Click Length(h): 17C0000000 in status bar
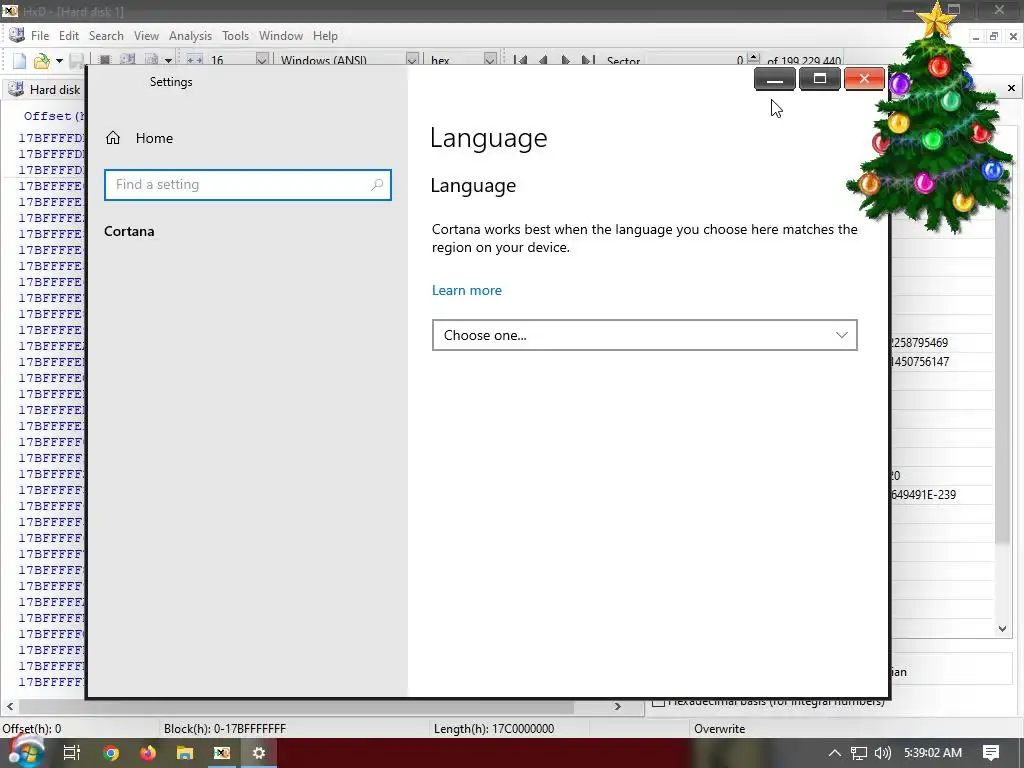 point(494,729)
